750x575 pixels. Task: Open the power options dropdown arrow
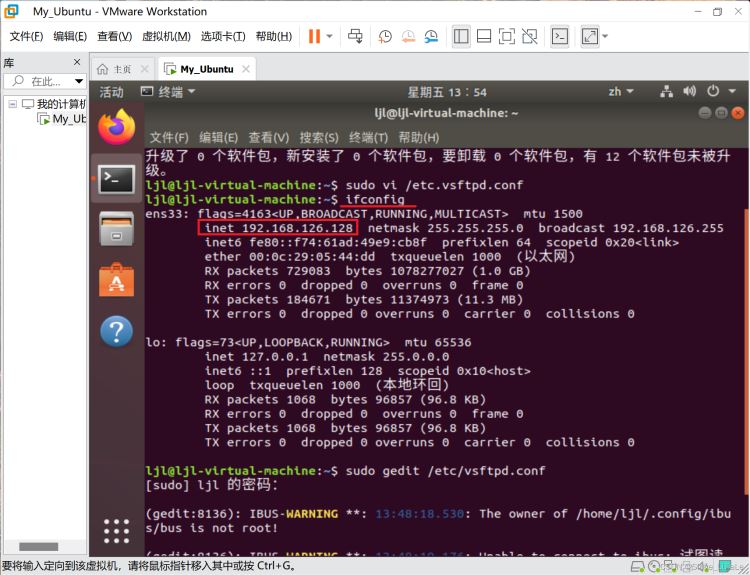click(x=330, y=36)
